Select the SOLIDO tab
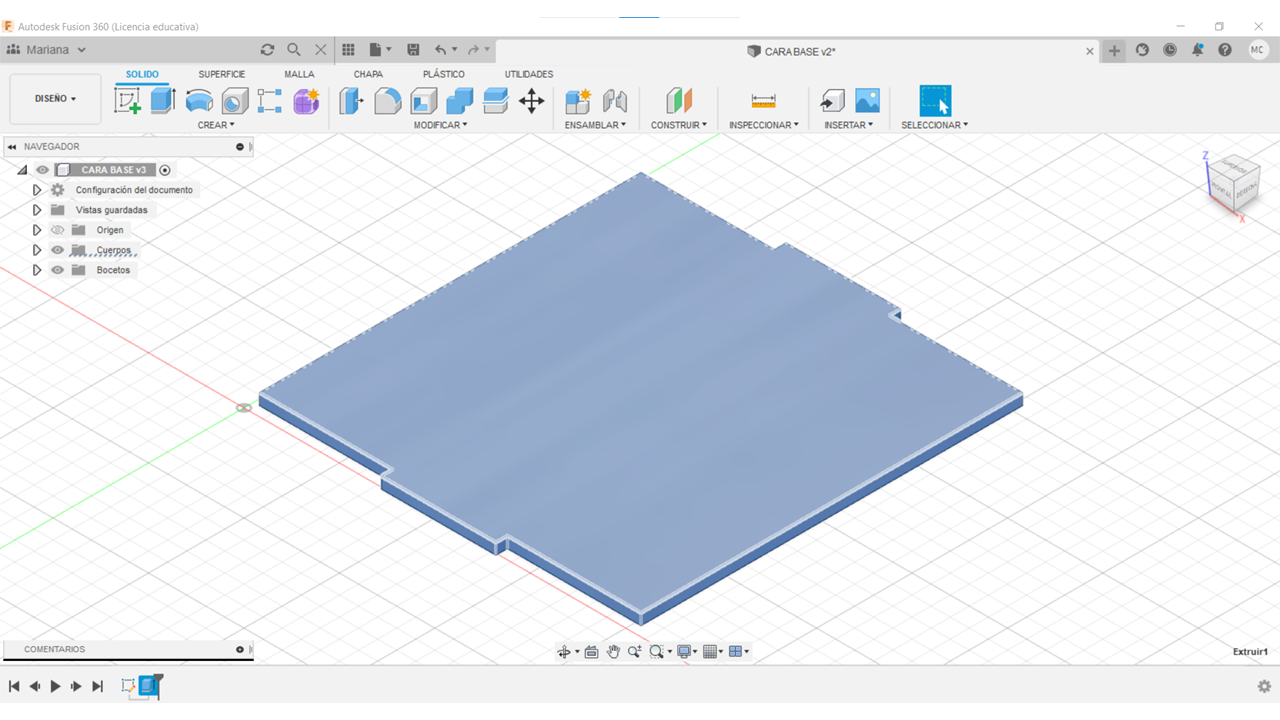1280x720 pixels. [x=142, y=74]
